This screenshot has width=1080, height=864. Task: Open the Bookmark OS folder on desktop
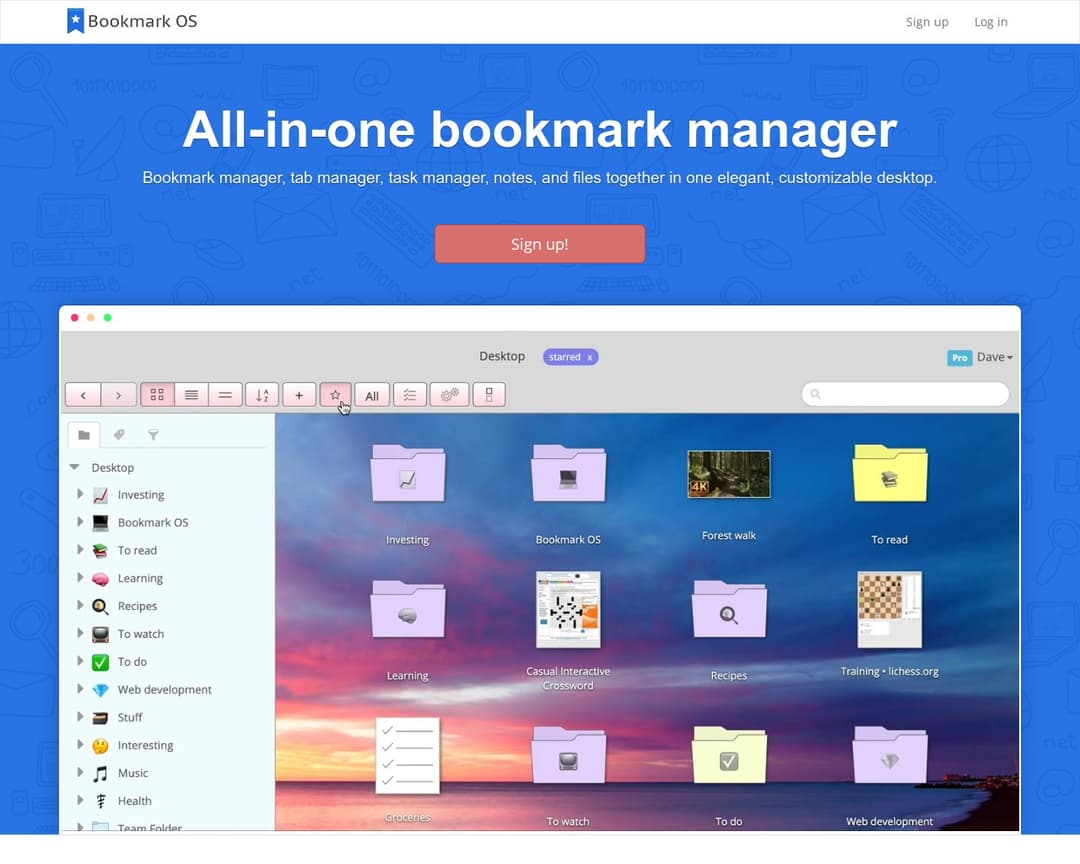[568, 473]
